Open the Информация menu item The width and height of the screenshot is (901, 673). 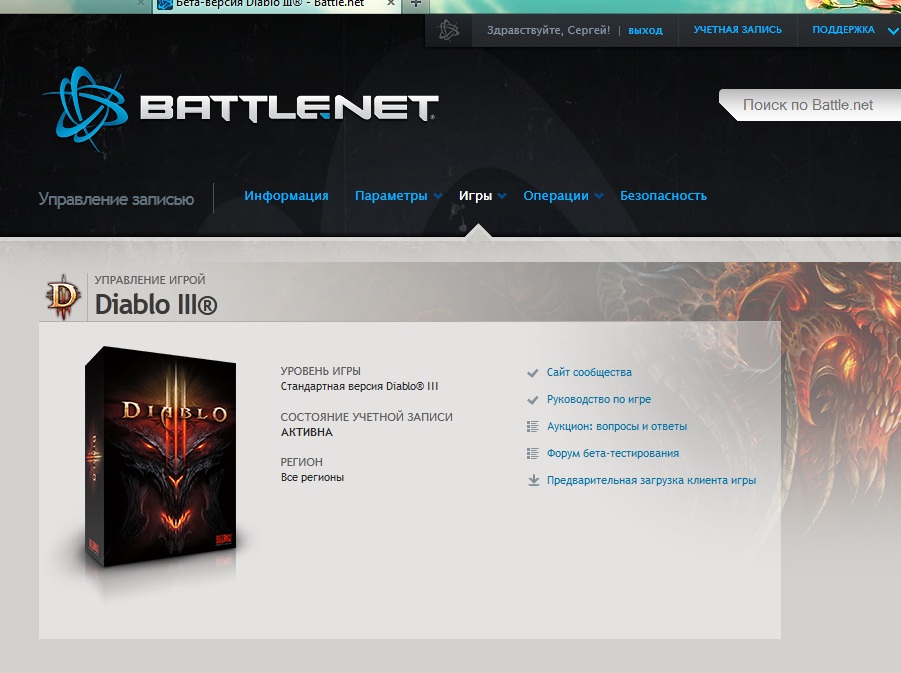tap(286, 195)
